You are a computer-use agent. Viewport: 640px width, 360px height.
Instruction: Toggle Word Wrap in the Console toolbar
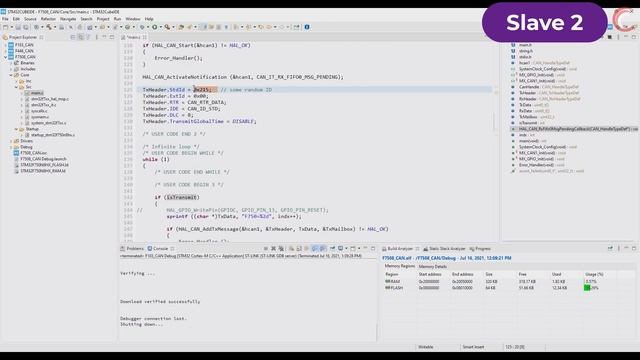pos(307,249)
